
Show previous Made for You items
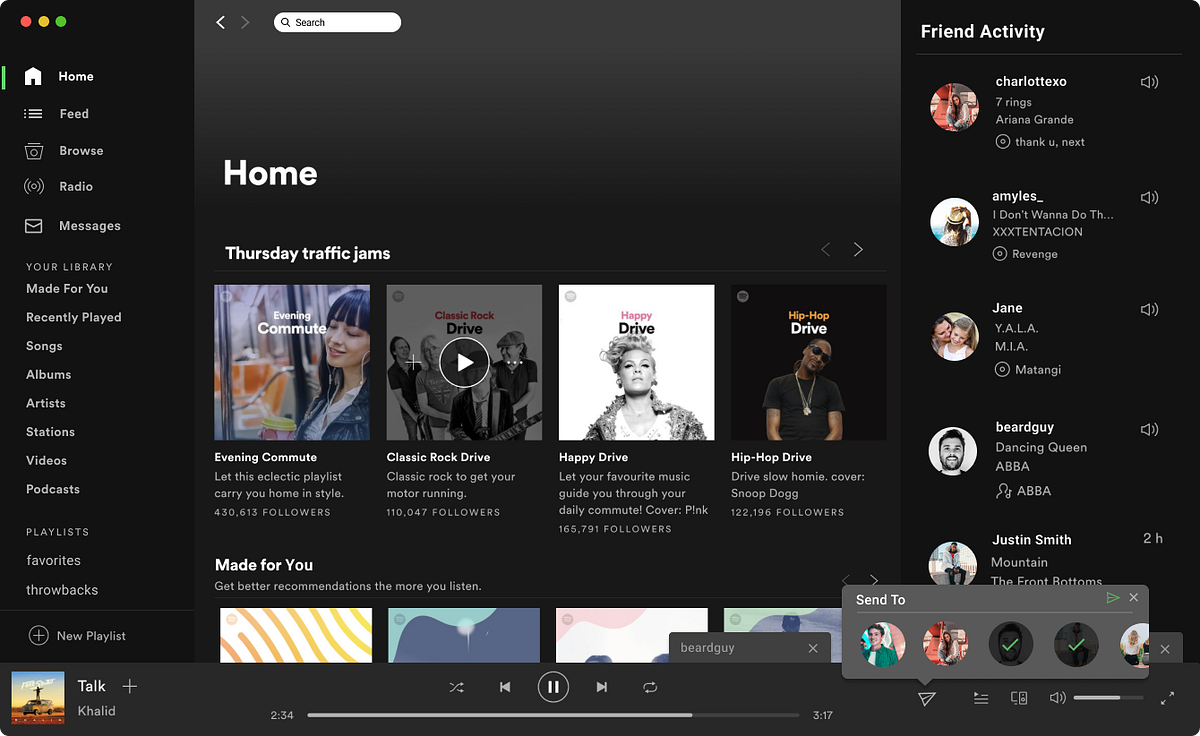pos(845,580)
